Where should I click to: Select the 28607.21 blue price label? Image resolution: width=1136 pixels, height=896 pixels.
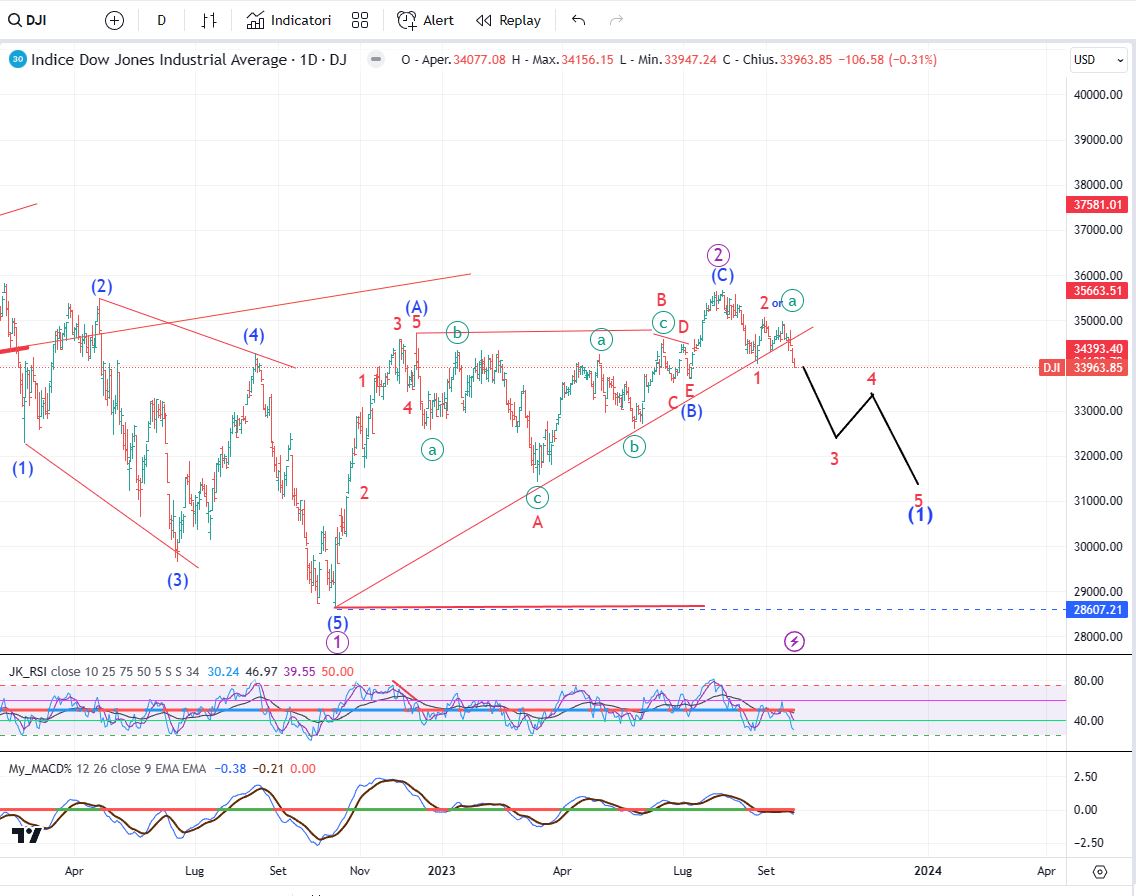point(1098,609)
